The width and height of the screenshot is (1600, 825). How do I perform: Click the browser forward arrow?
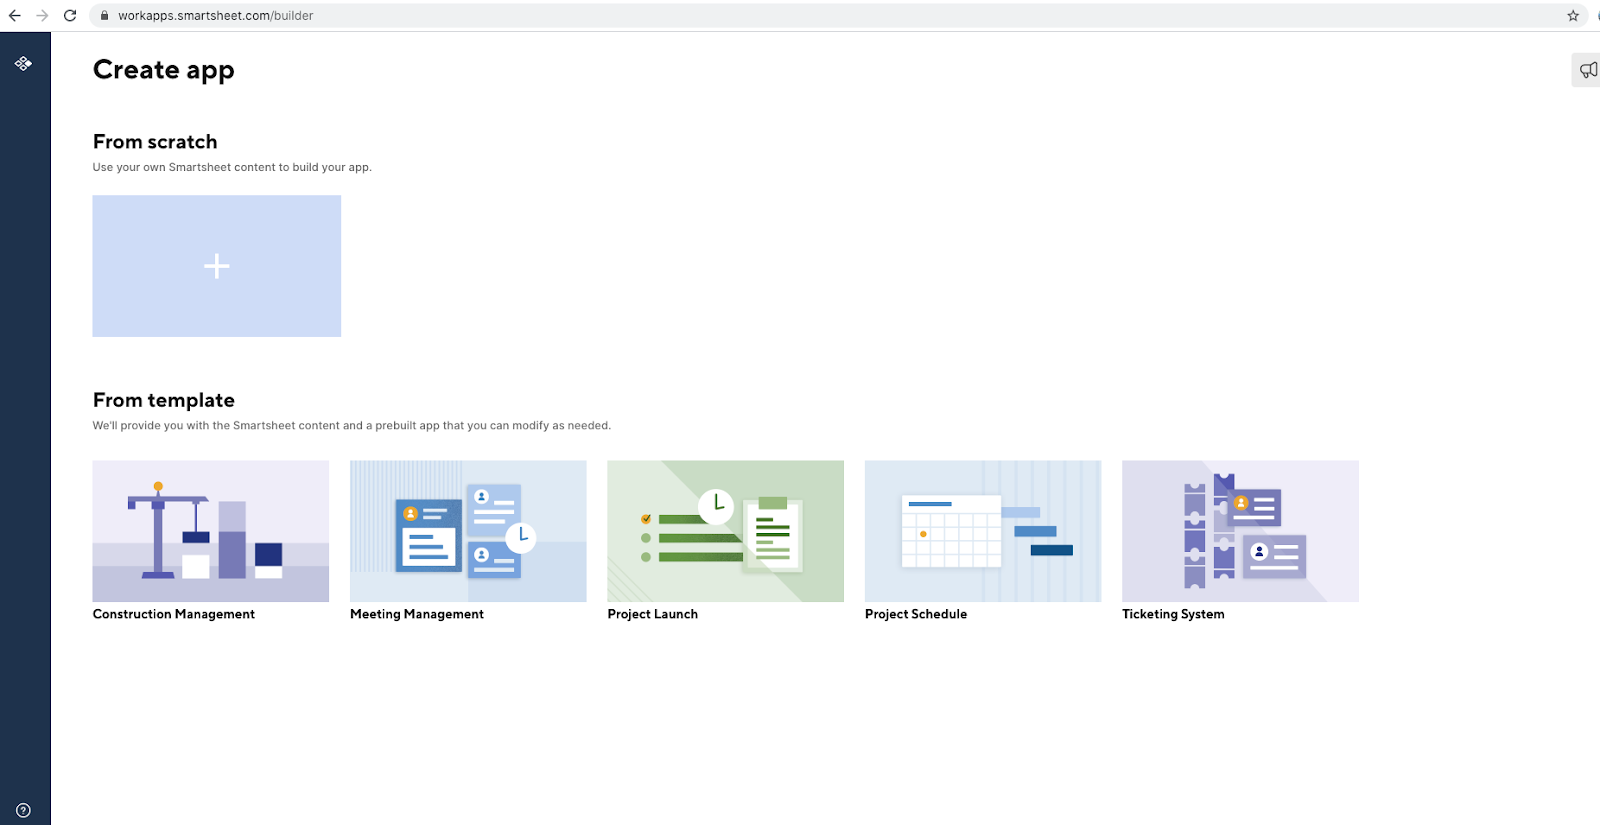click(42, 16)
